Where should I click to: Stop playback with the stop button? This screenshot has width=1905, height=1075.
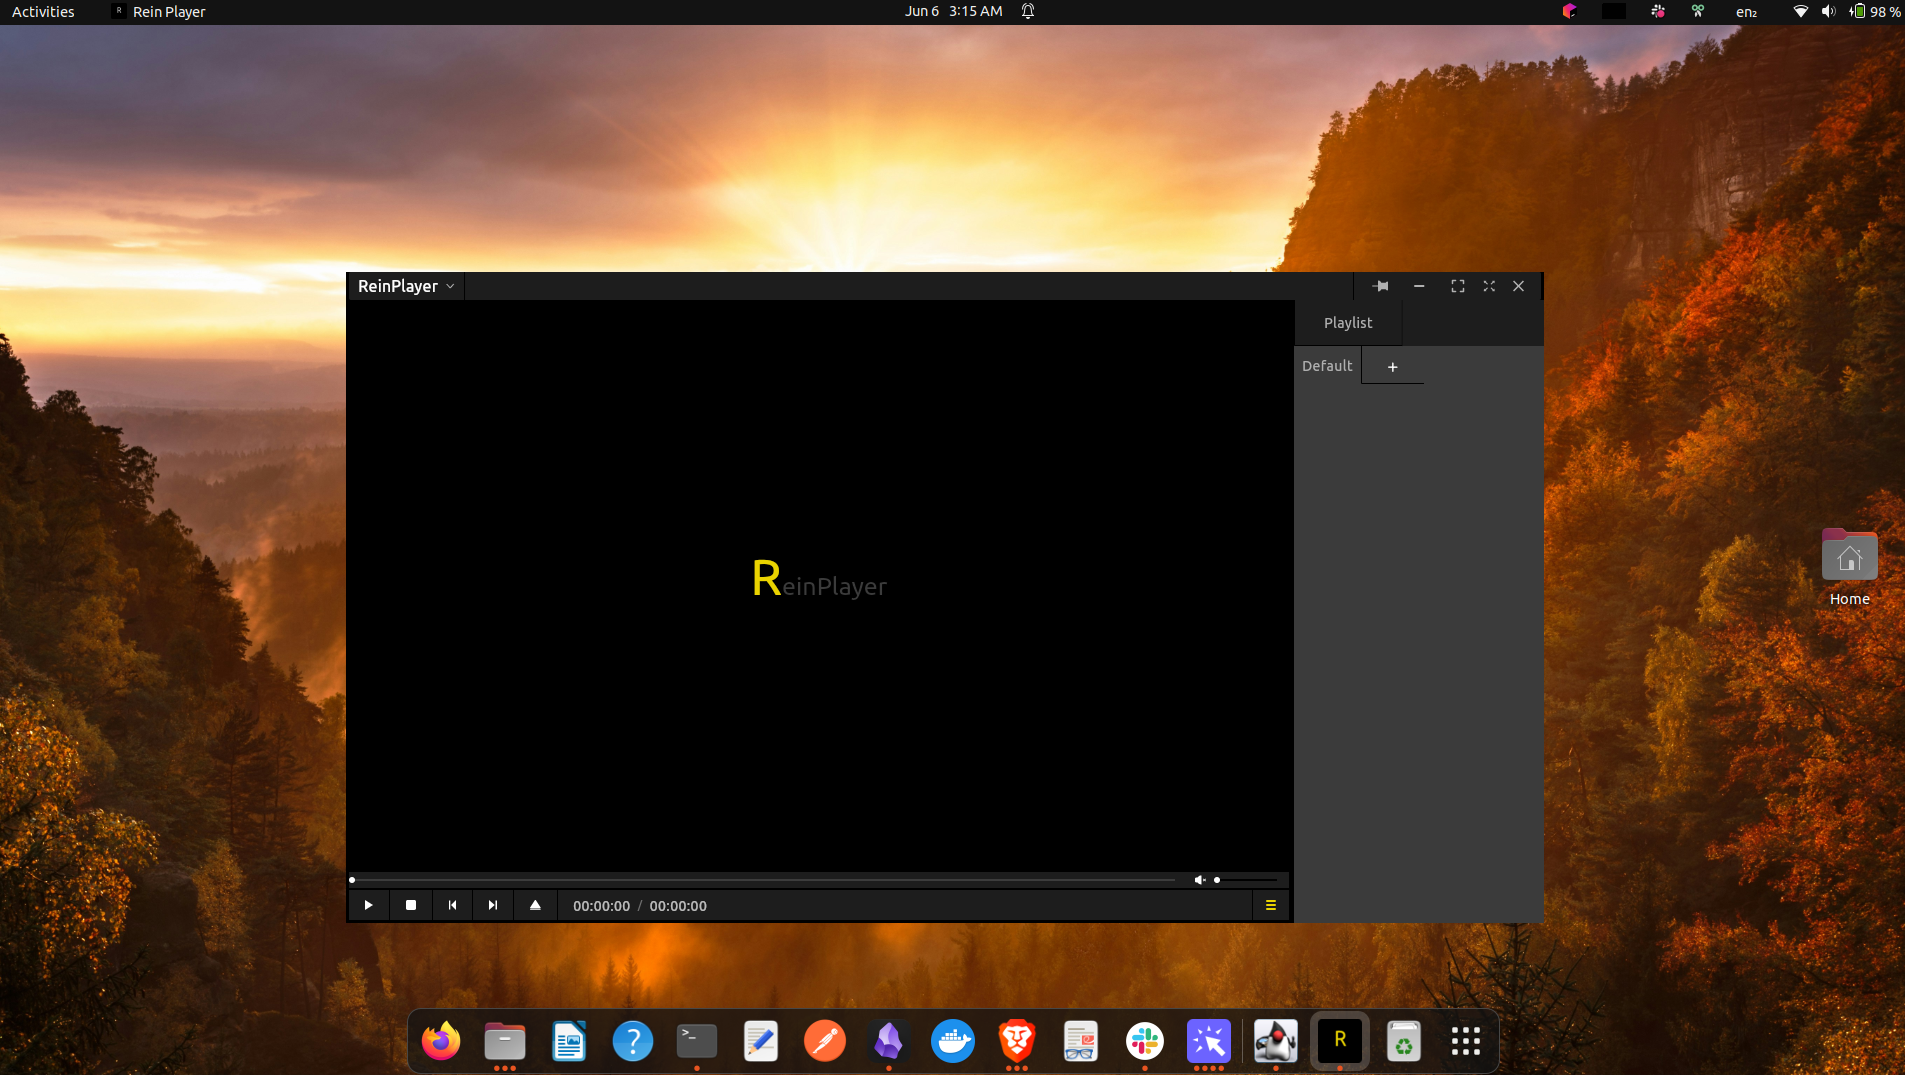pos(410,905)
